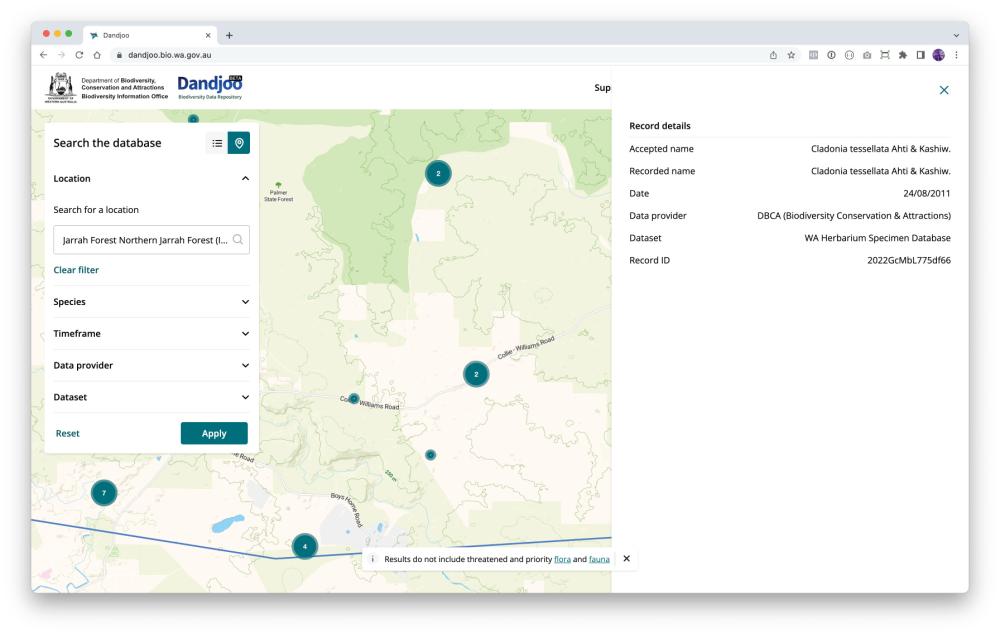Open the browser profile avatar
The image size is (1000, 634).
(938, 55)
